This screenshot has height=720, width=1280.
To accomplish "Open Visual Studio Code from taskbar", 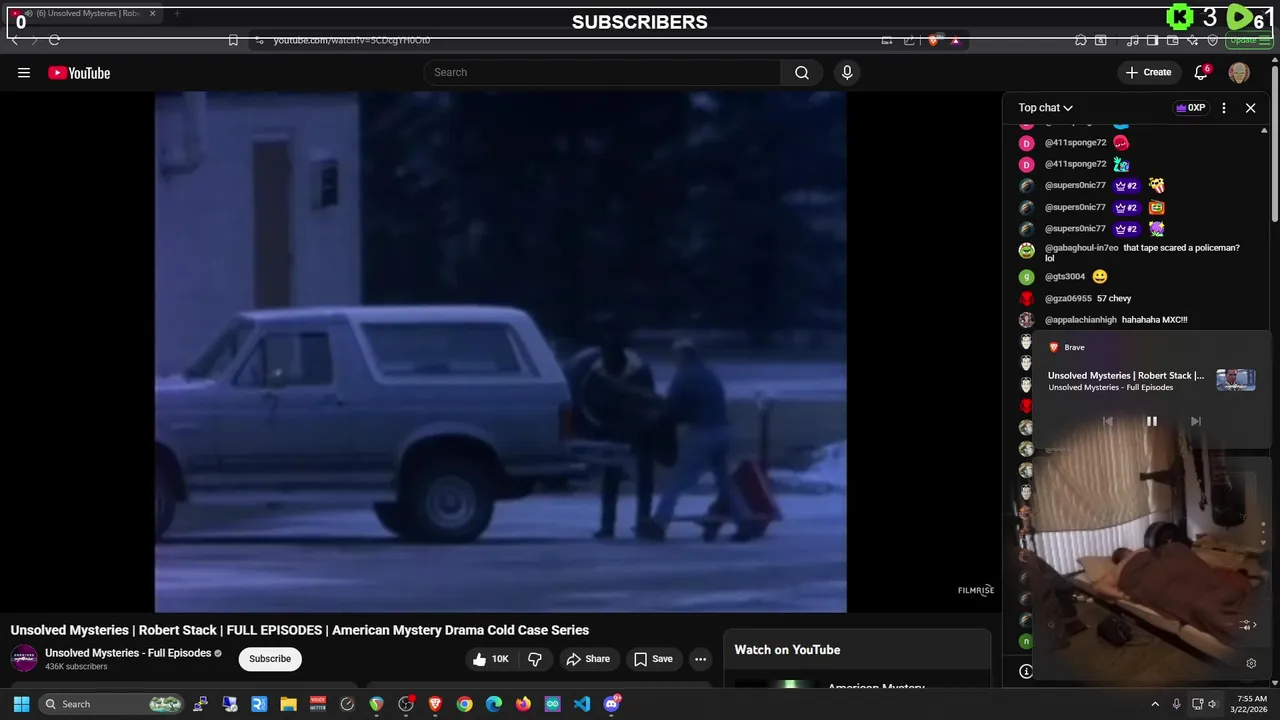I will click(582, 704).
